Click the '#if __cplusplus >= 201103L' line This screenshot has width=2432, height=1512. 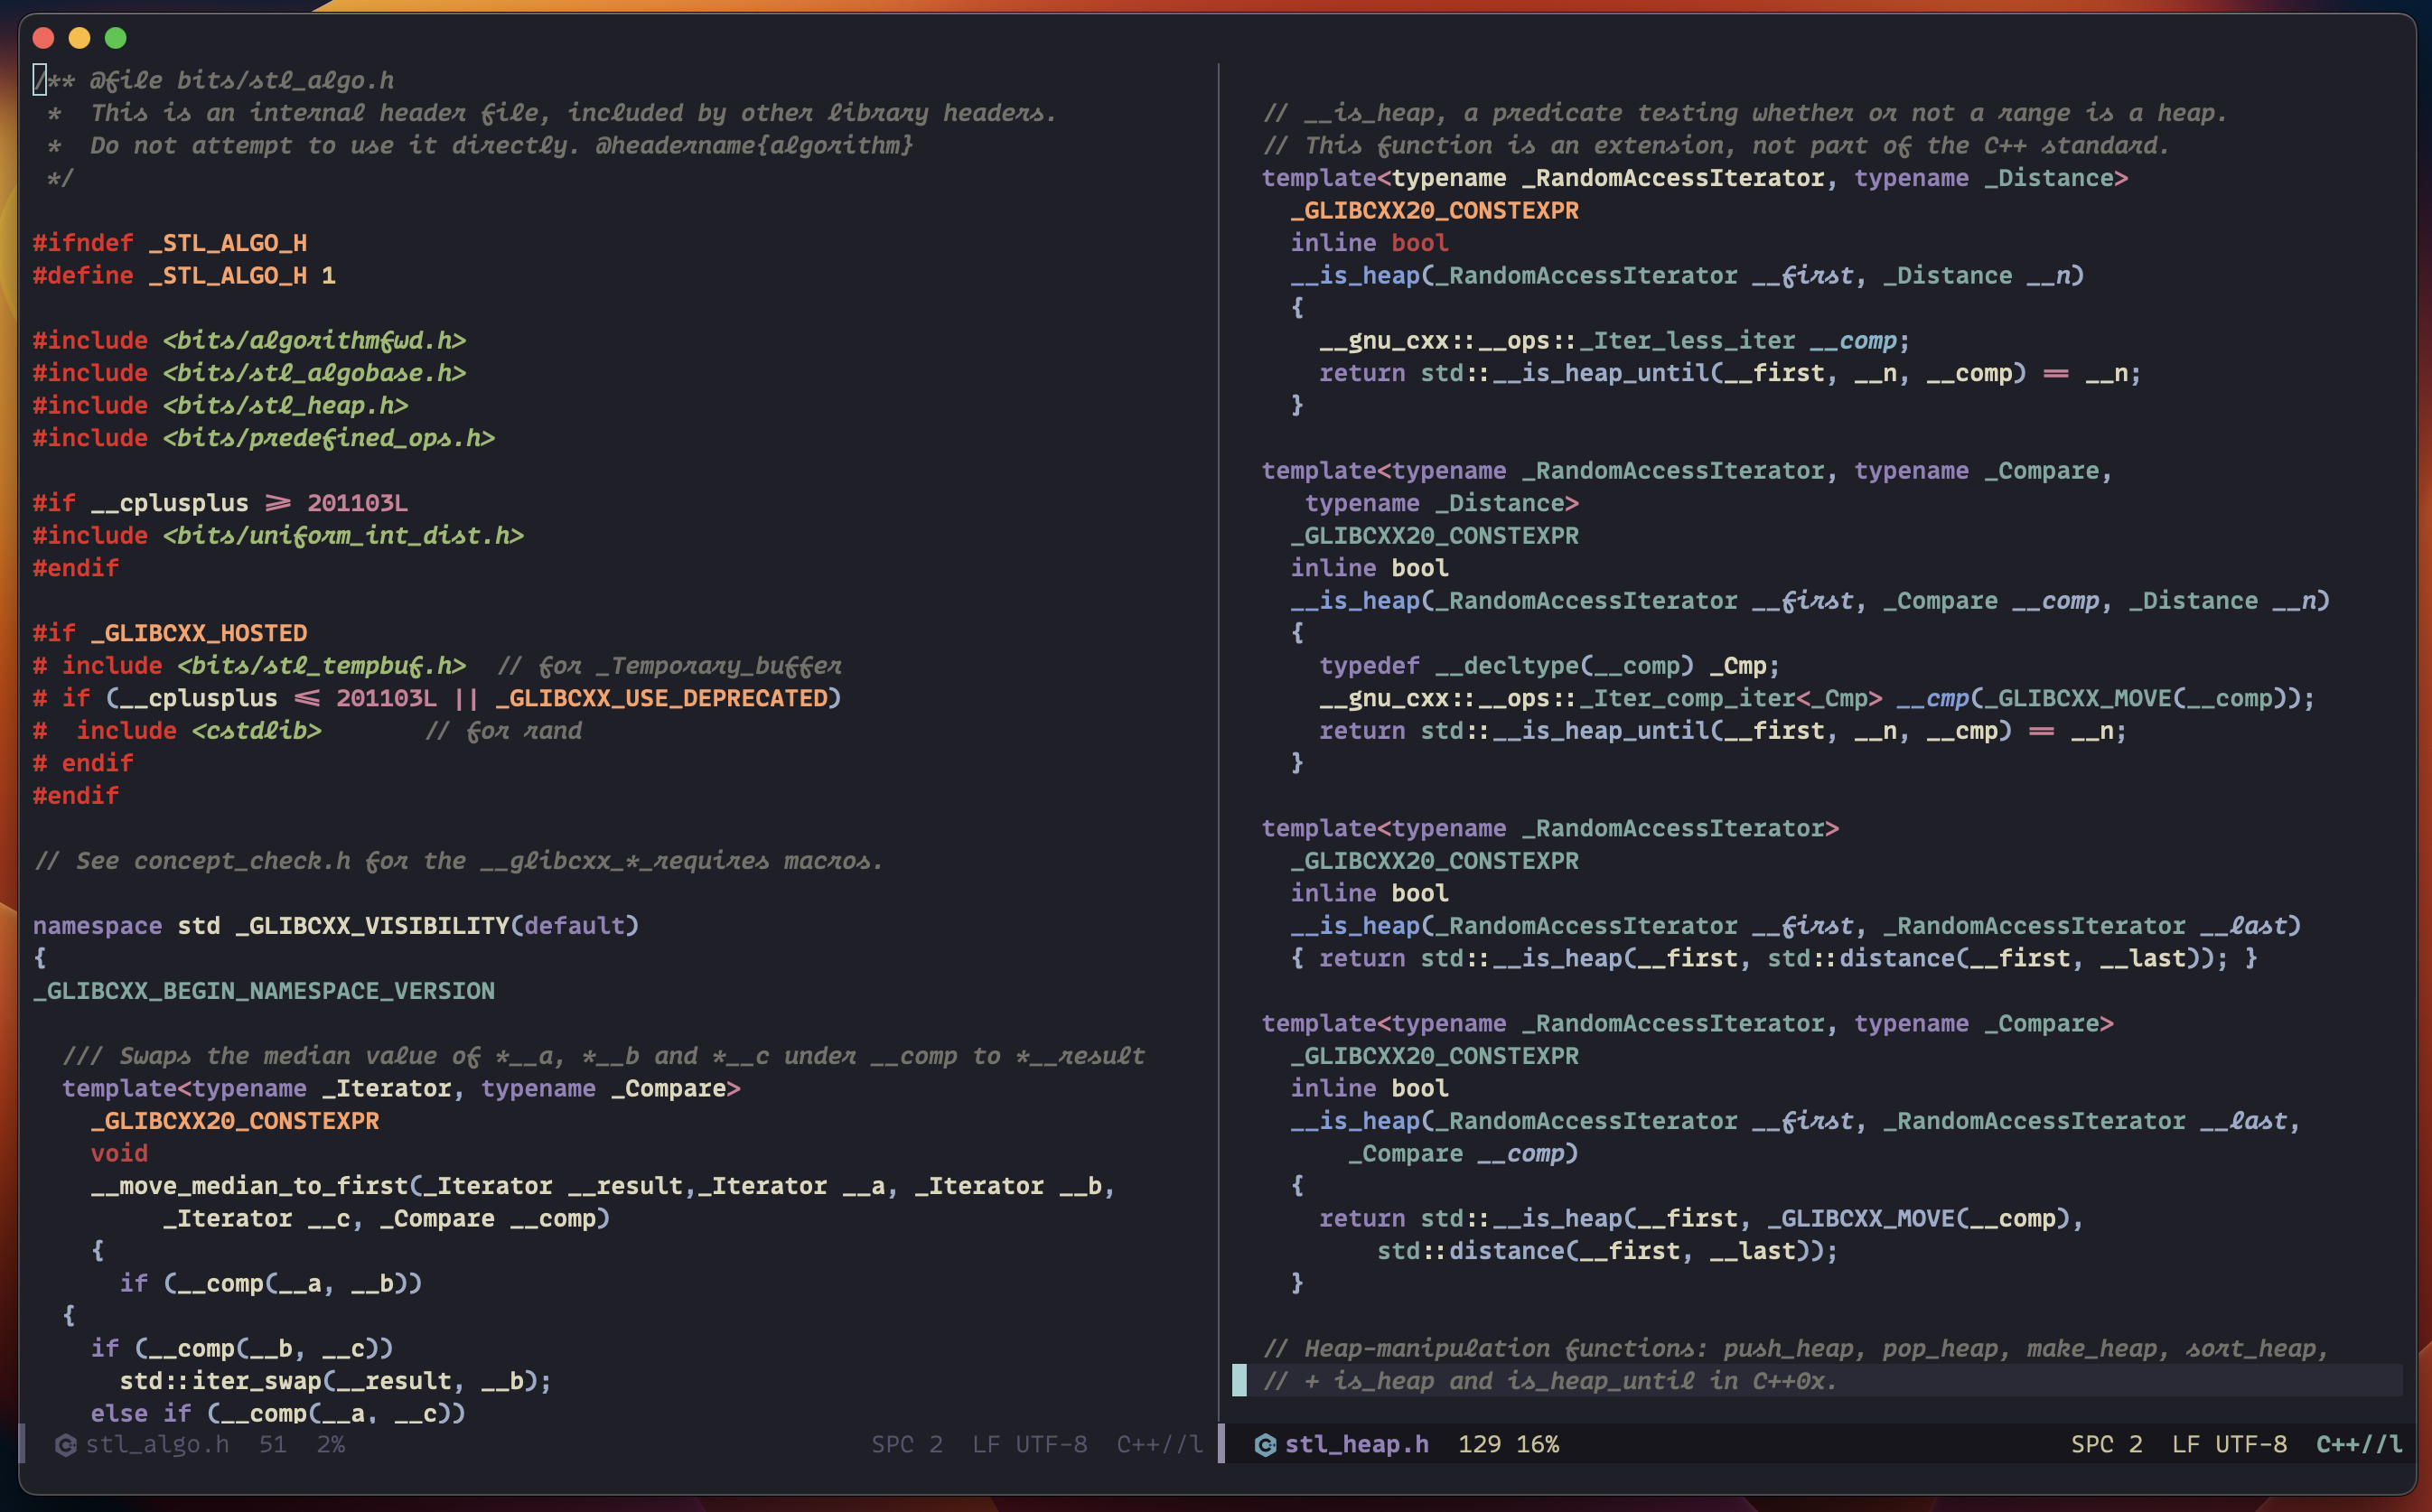pos(220,503)
